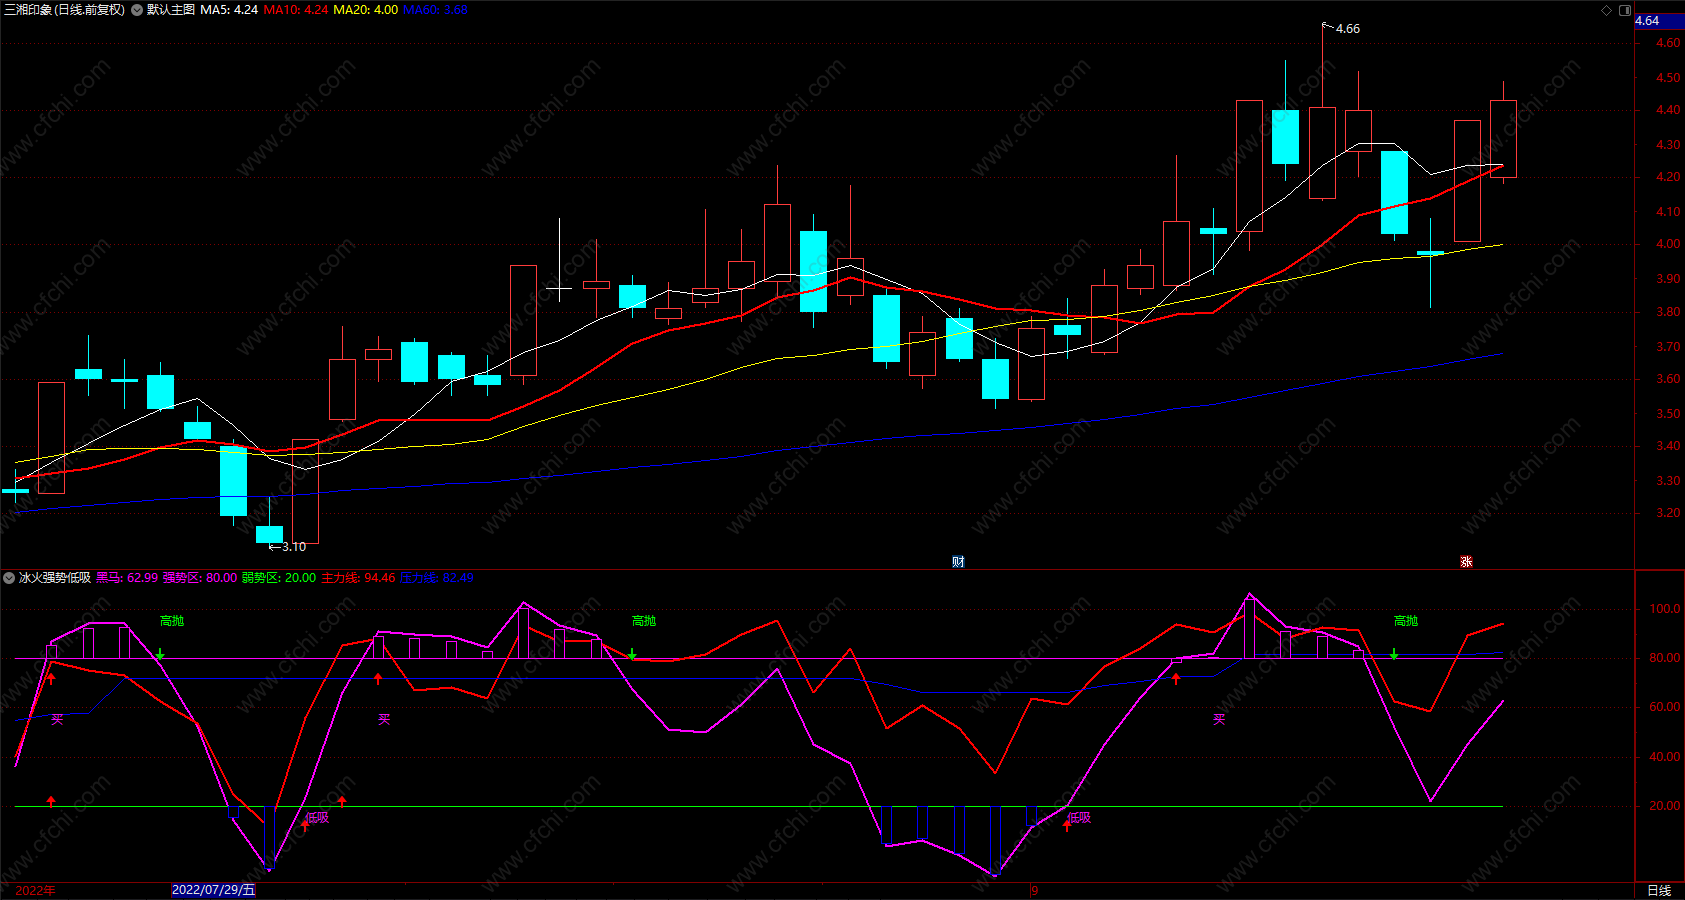Click the 4.66 high price label
The width and height of the screenshot is (1685, 900).
pos(1348,29)
